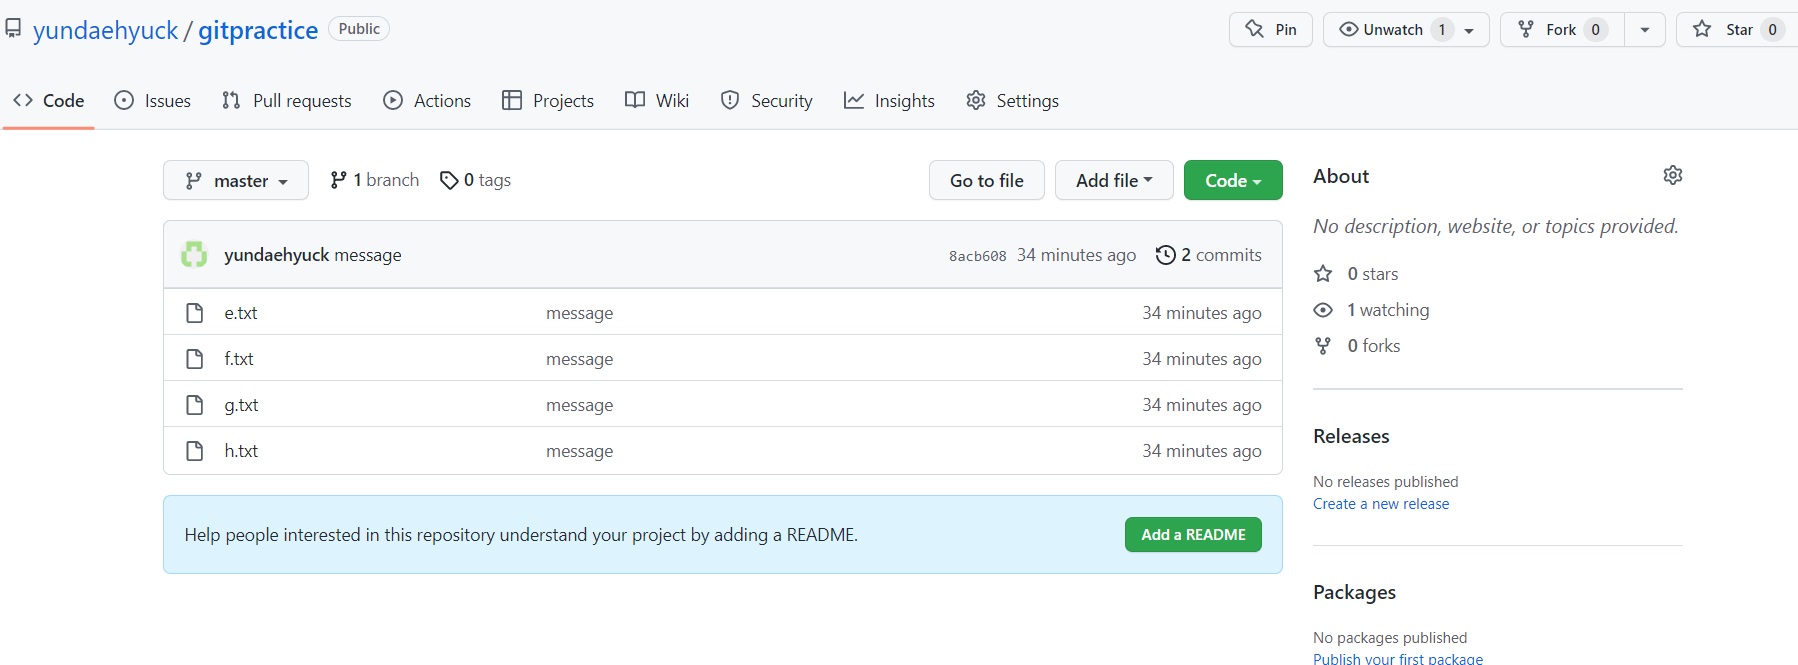Pin this repository with the Pin button
1798x665 pixels.
[1270, 29]
